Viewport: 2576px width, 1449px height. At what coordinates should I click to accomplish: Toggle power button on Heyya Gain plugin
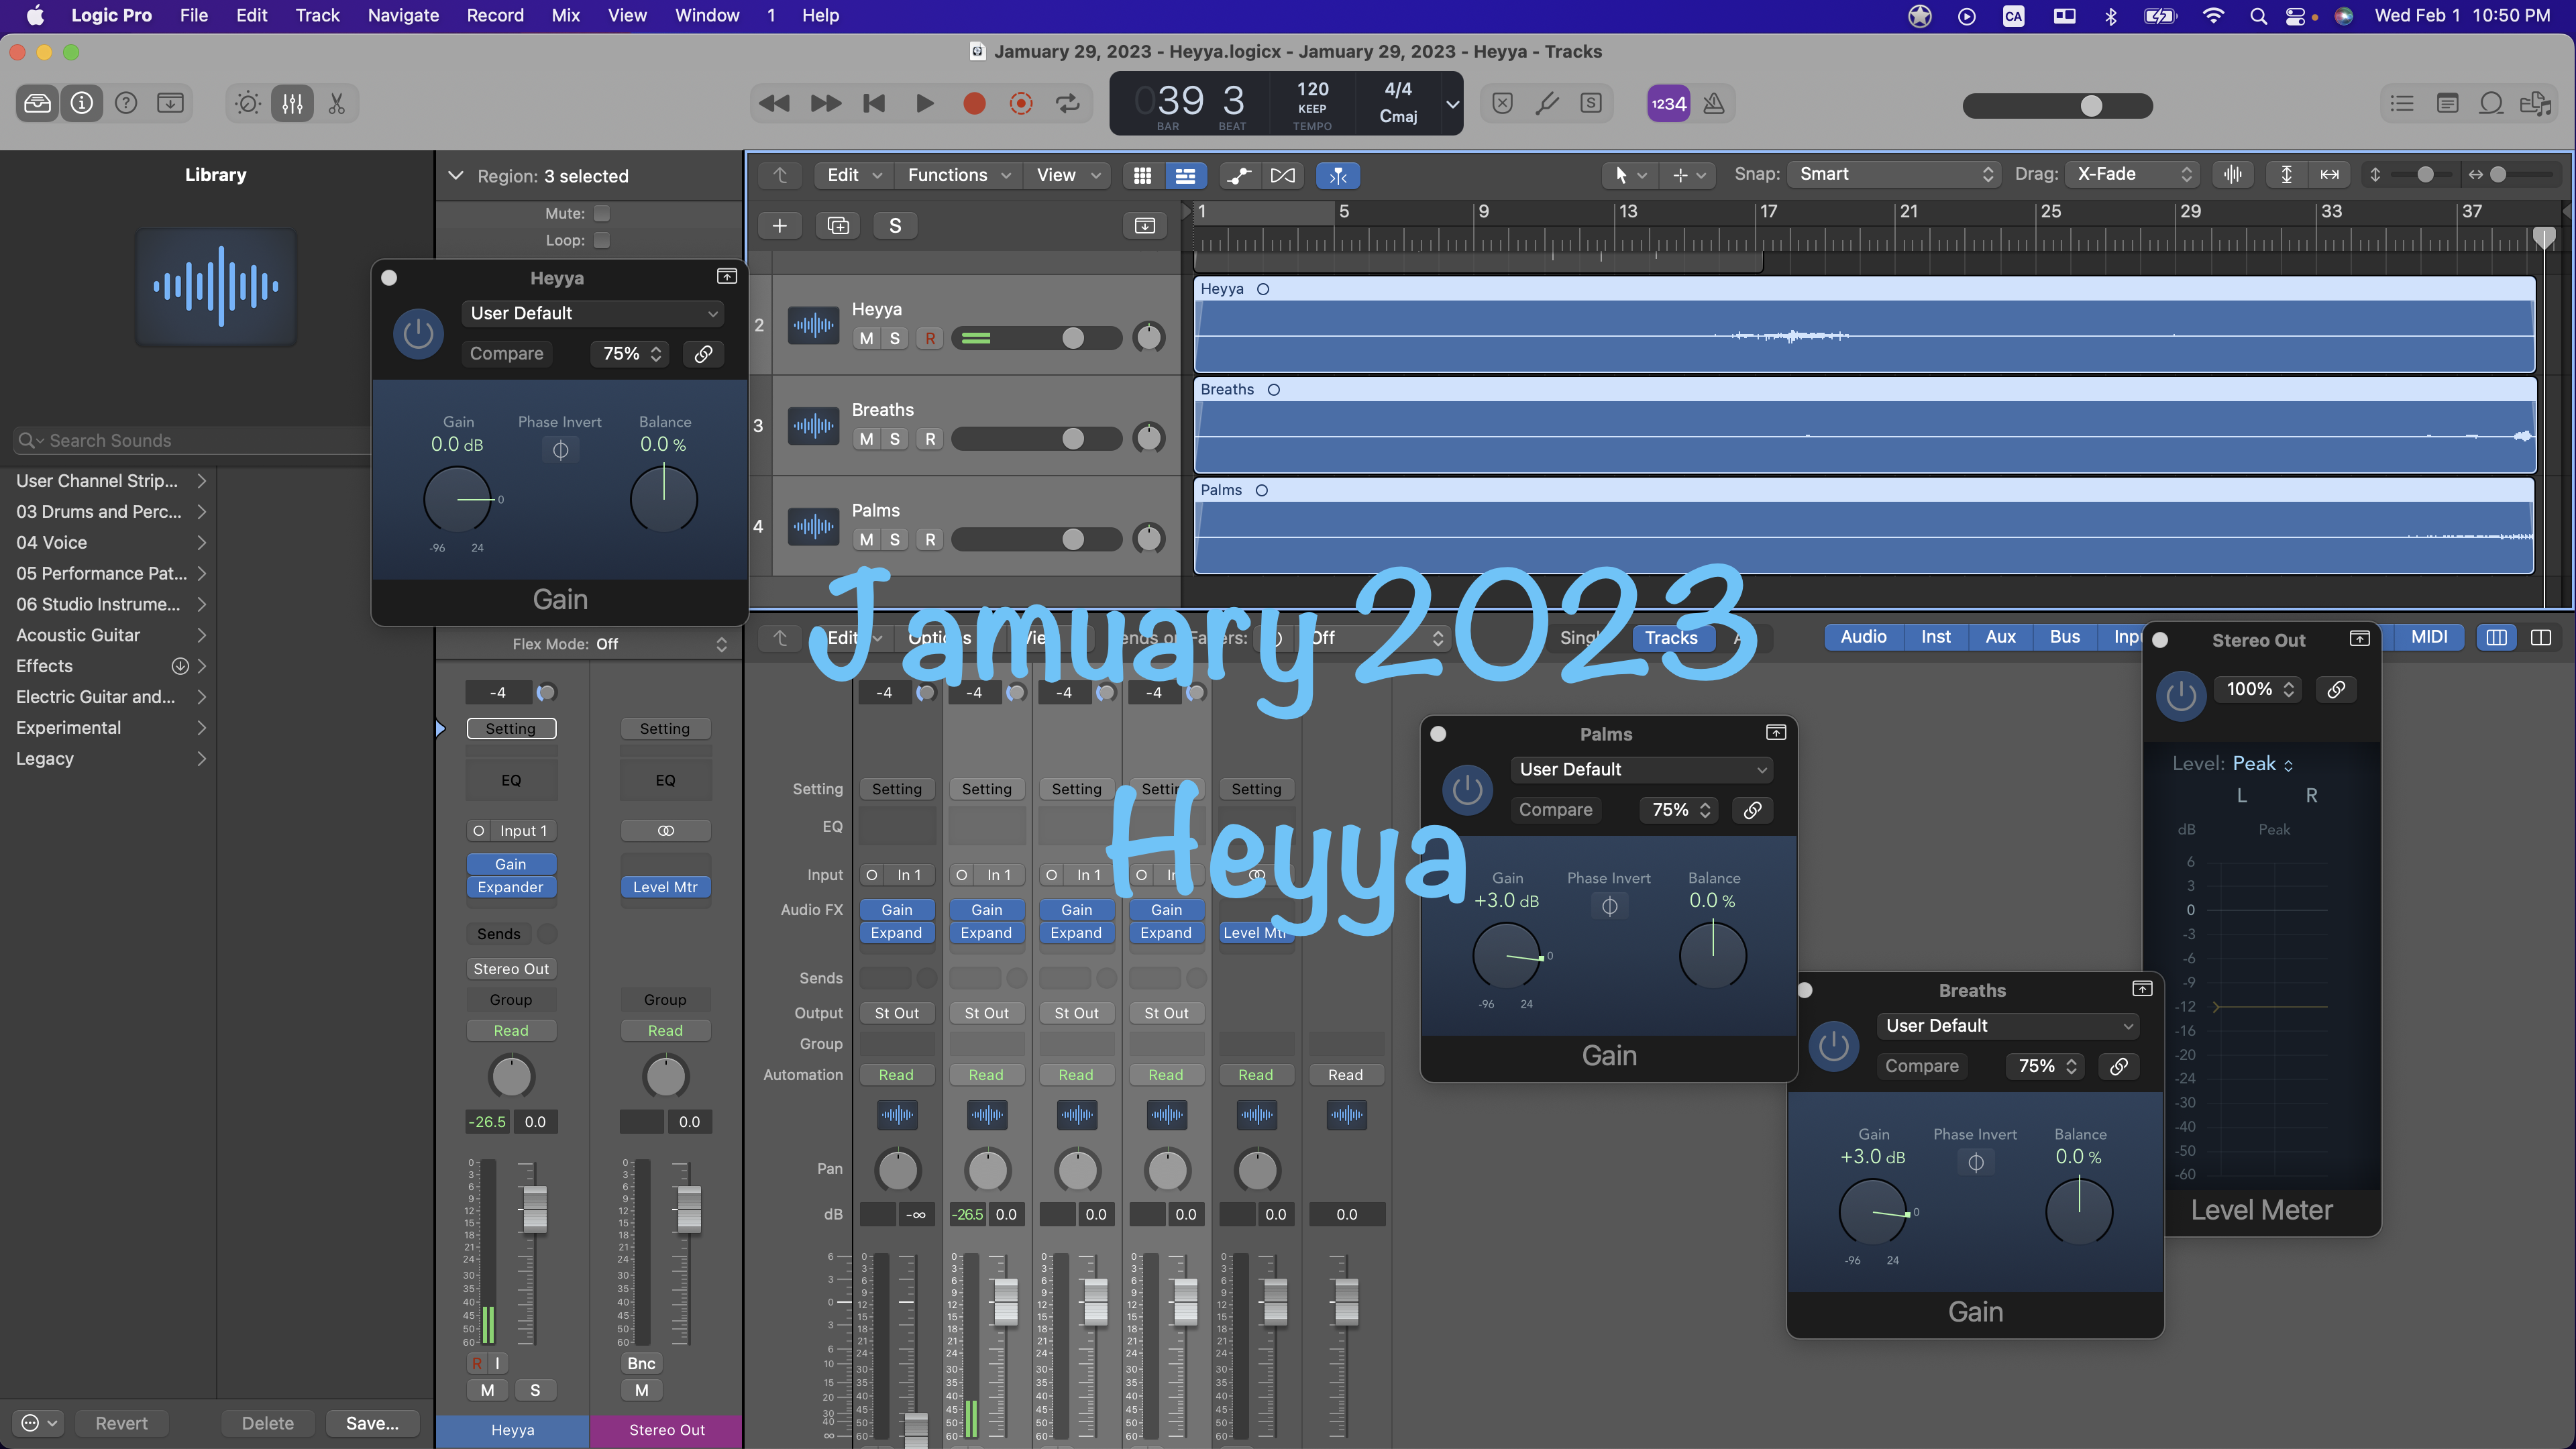[418, 334]
